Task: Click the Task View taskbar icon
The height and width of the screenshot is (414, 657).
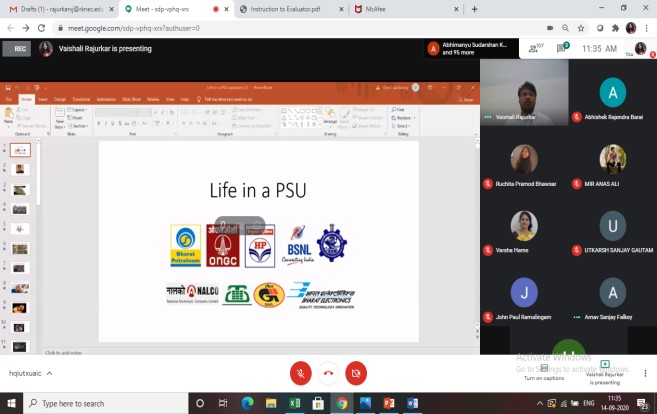Action: click(x=223, y=403)
